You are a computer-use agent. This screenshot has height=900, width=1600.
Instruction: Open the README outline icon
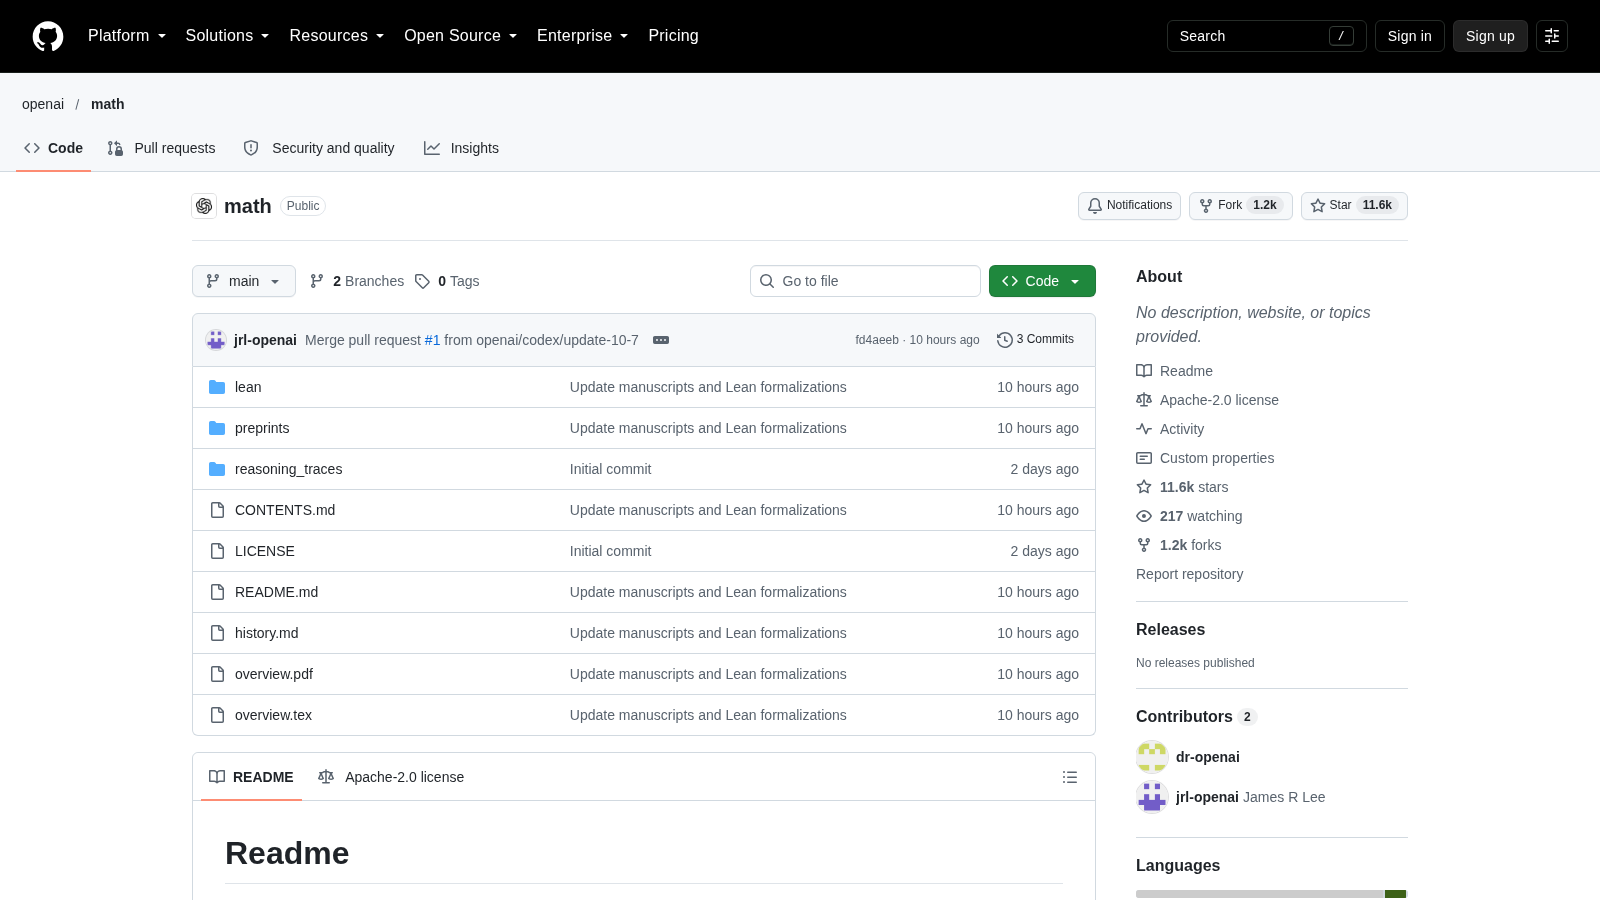[x=1070, y=777]
